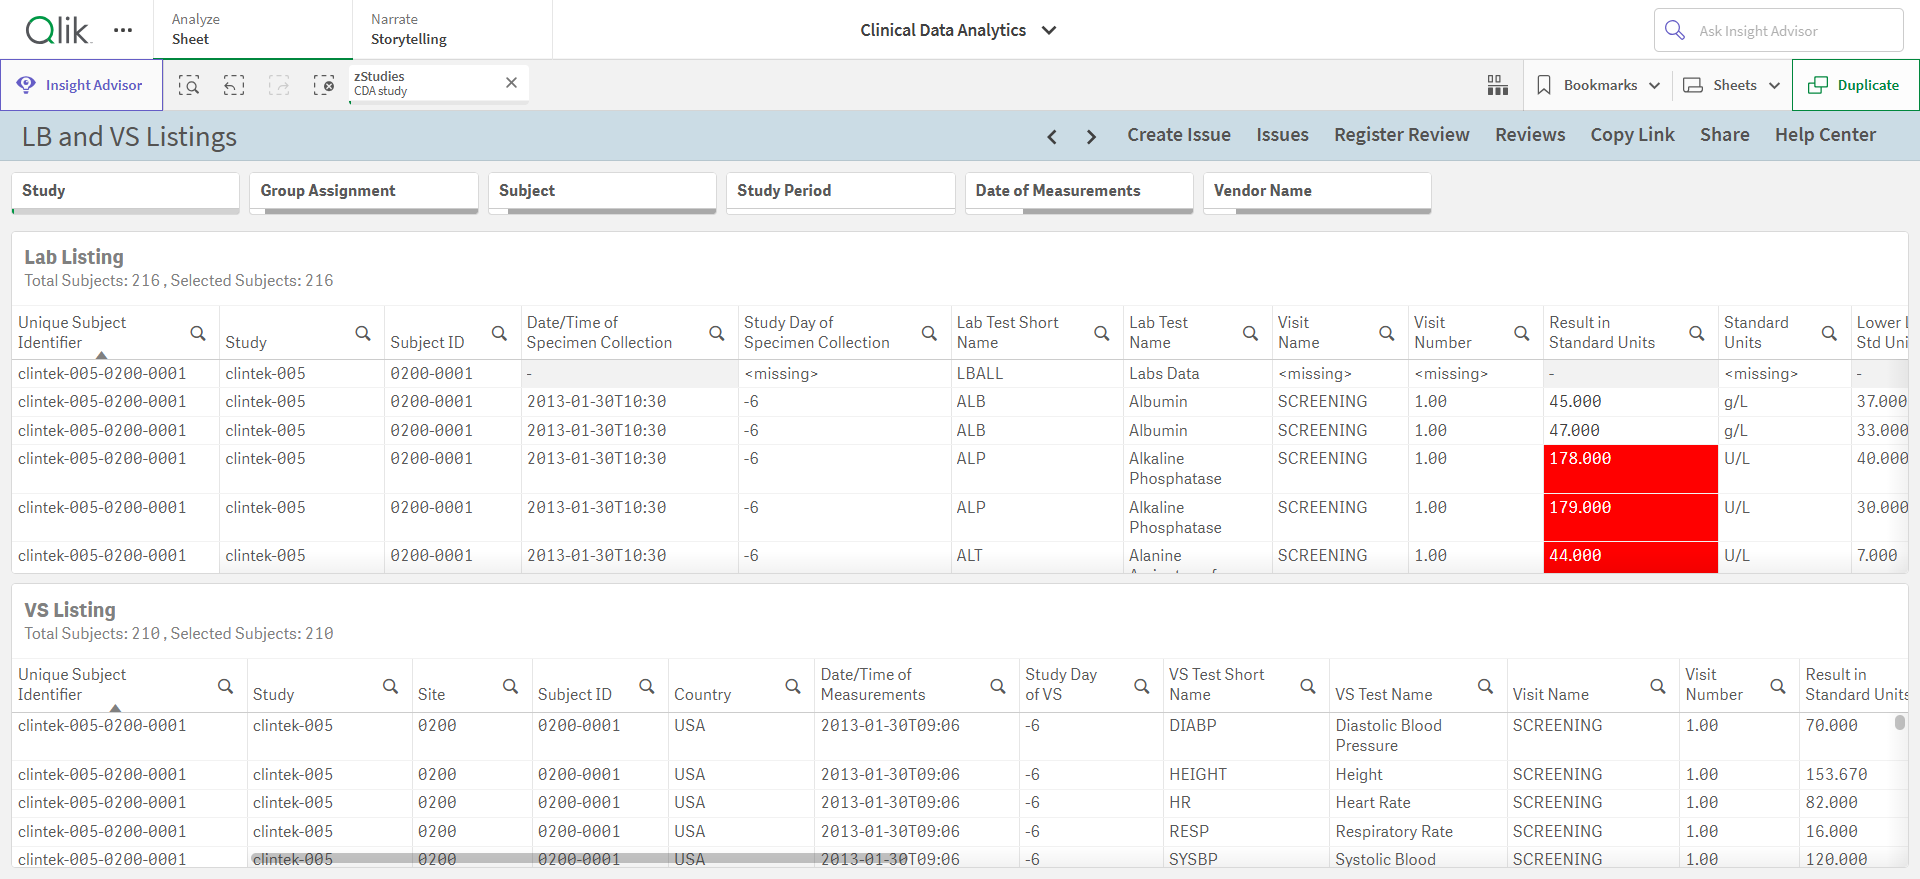
Task: Click the red 178.000 ALP result cell
Action: [1630, 469]
